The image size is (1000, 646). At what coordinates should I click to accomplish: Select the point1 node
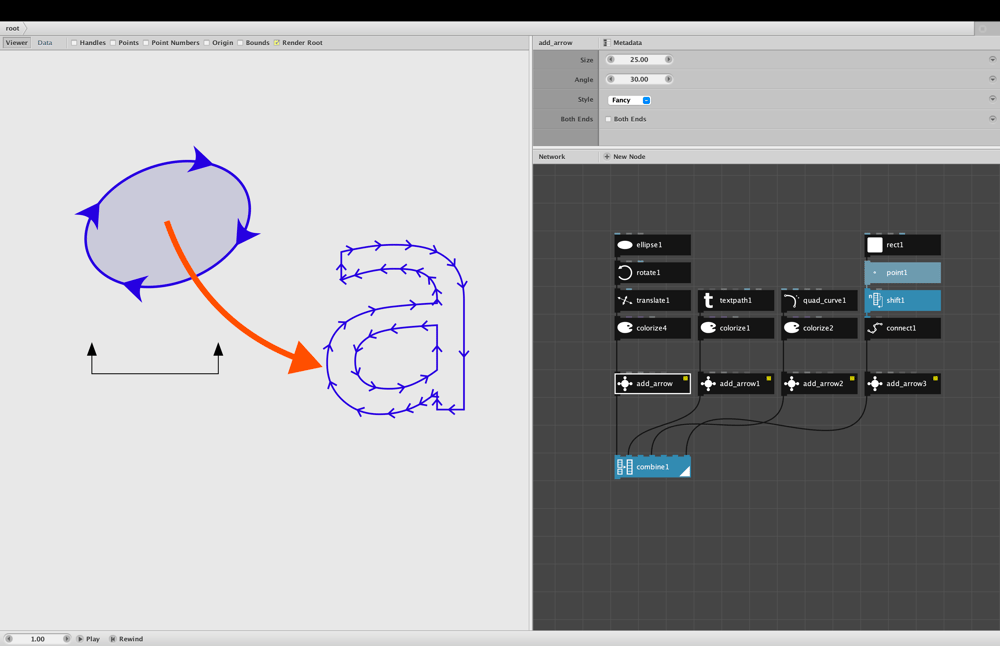click(902, 273)
